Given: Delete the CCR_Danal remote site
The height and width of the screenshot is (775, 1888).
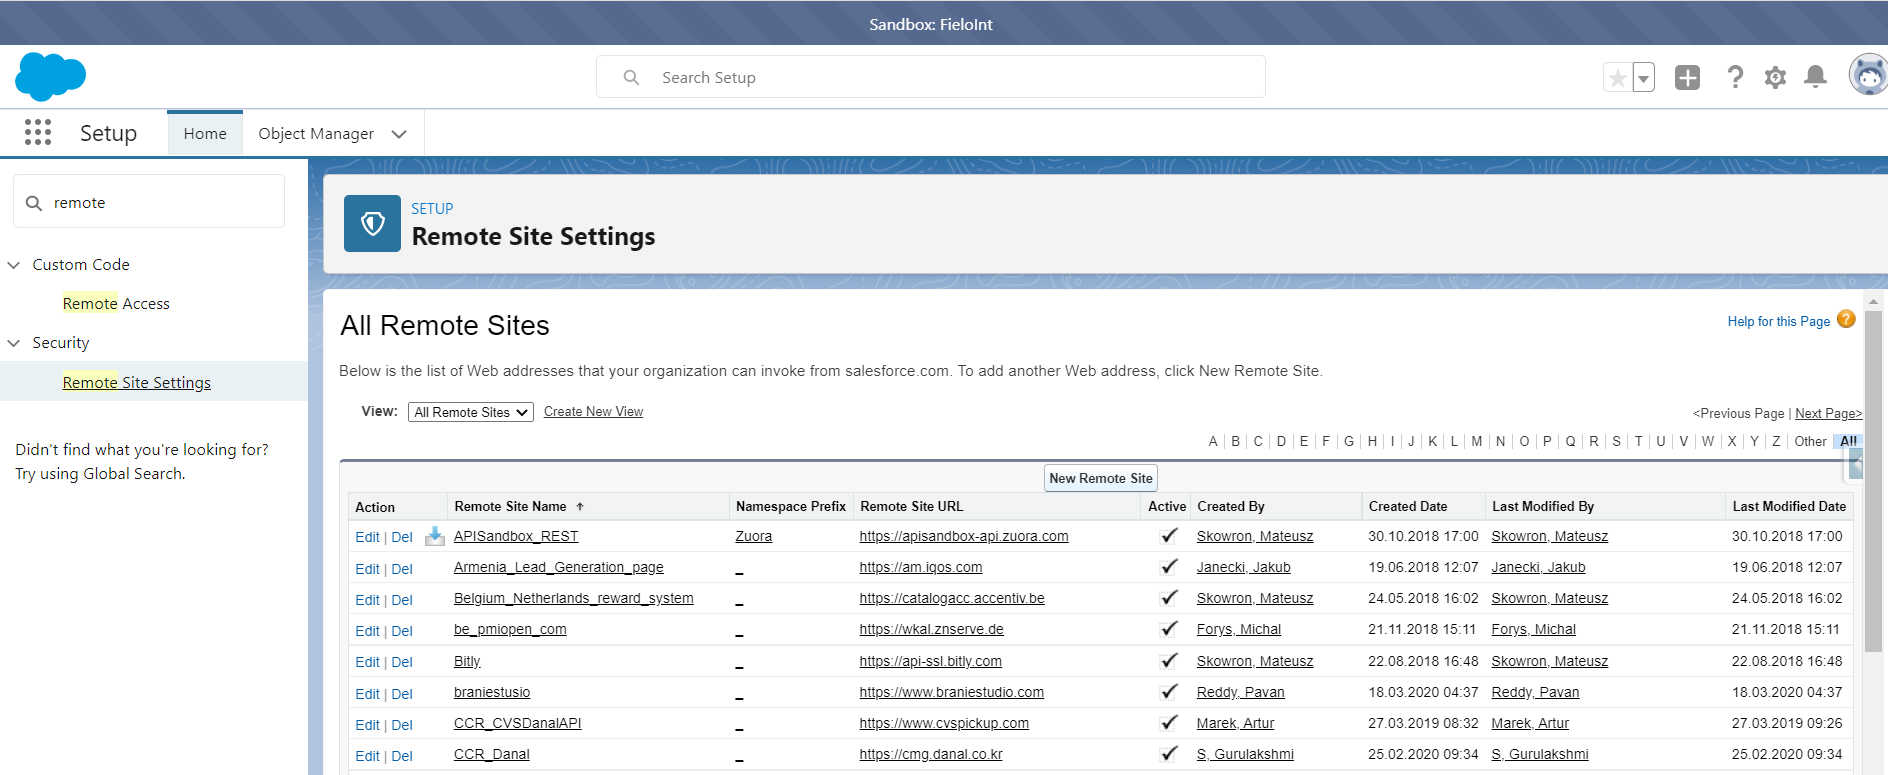Looking at the screenshot, I should (402, 756).
